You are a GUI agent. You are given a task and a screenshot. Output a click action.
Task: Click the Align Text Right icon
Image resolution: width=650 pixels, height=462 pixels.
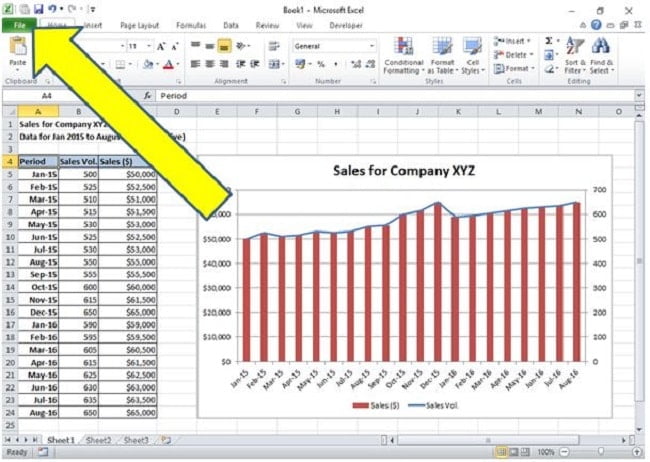point(224,64)
